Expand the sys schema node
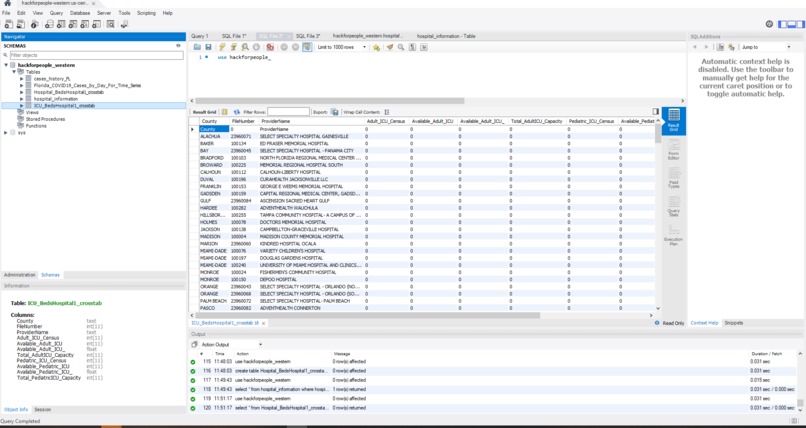806x428 pixels. [x=6, y=133]
